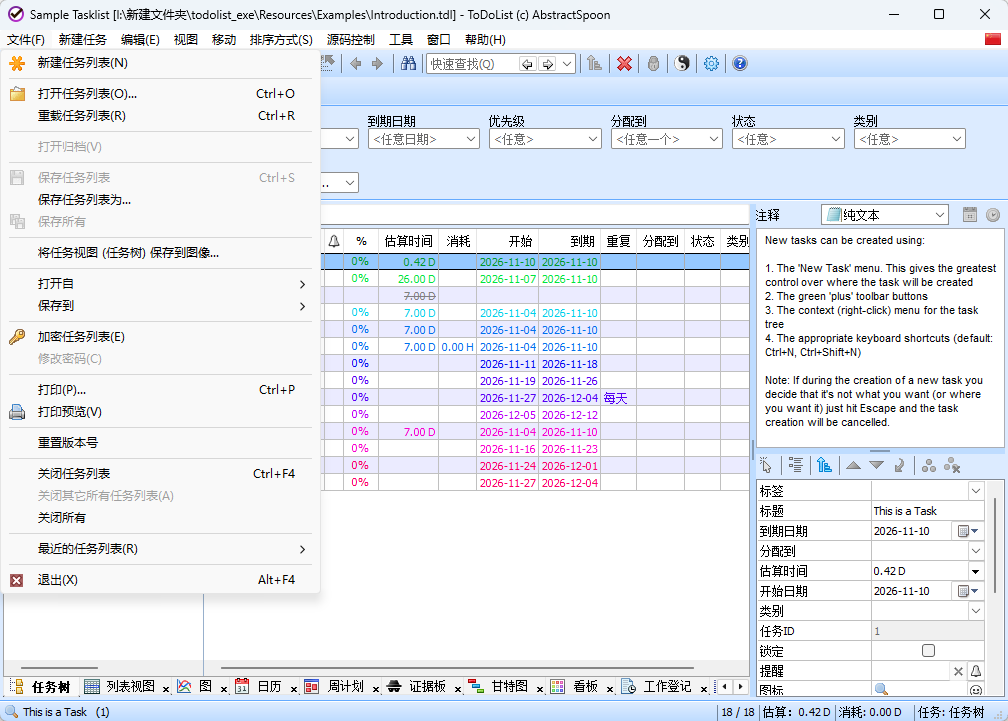The width and height of the screenshot is (1008, 721).
Task: Open the 分配到 filter dropdown
Action: 667,139
